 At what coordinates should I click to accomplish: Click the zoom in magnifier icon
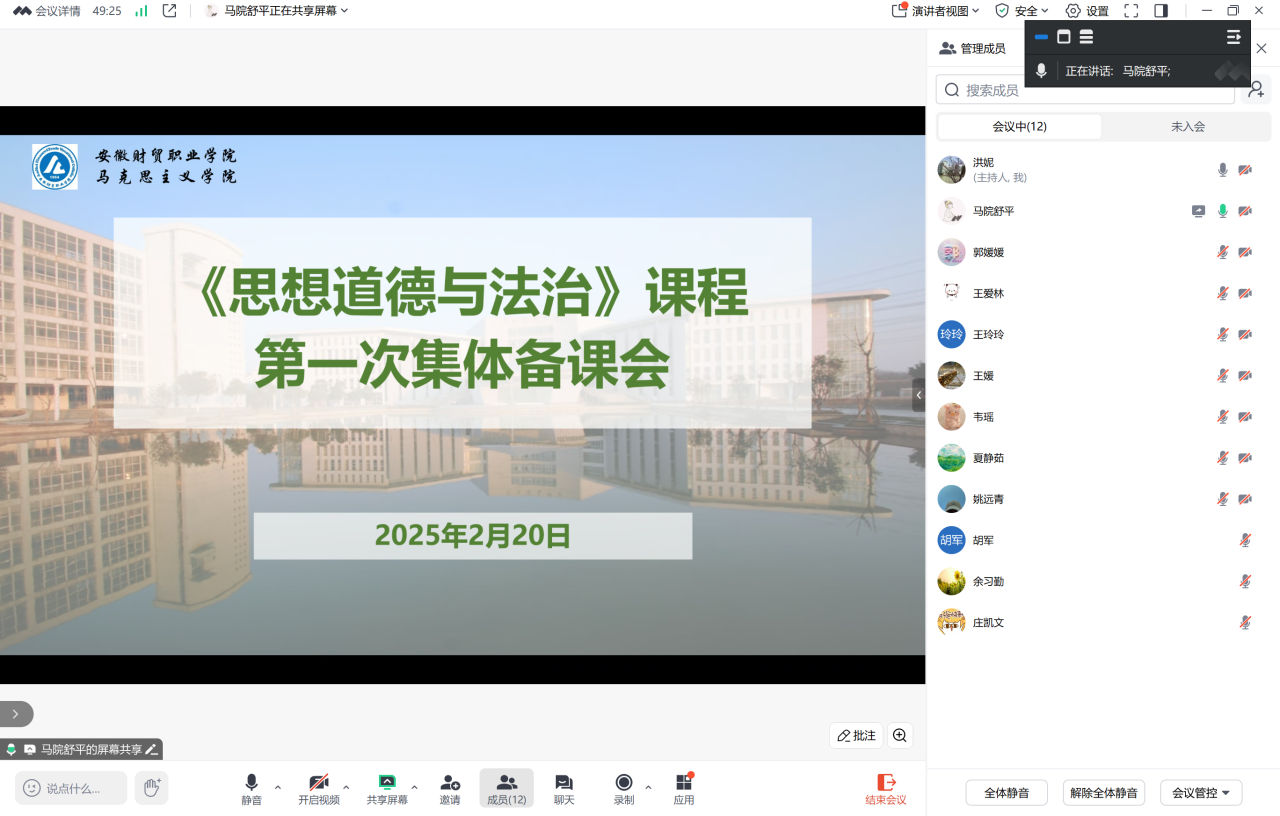(900, 736)
